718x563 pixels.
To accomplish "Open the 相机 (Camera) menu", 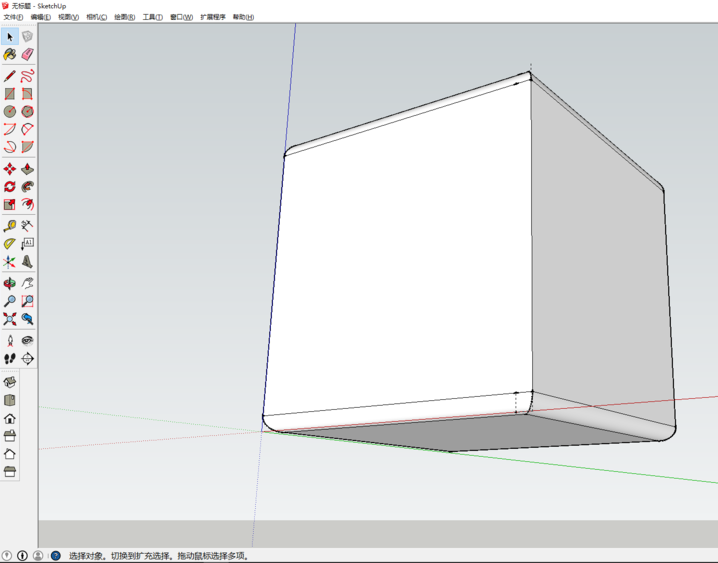I will pyautogui.click(x=96, y=17).
